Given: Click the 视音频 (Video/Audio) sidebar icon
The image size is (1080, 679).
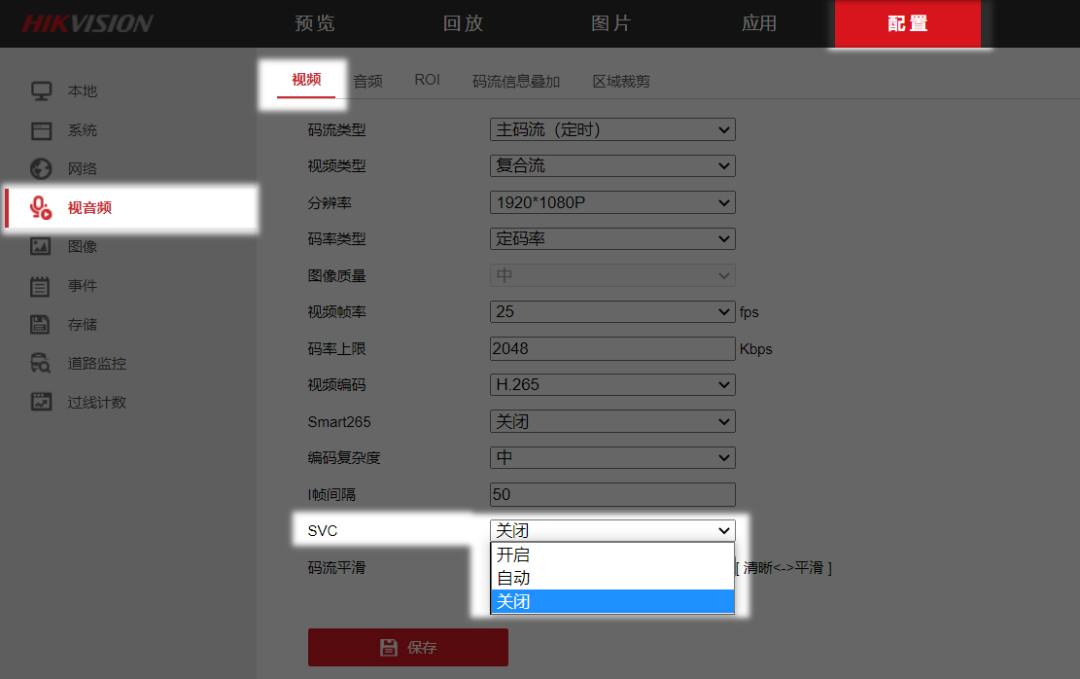Looking at the screenshot, I should [x=40, y=207].
